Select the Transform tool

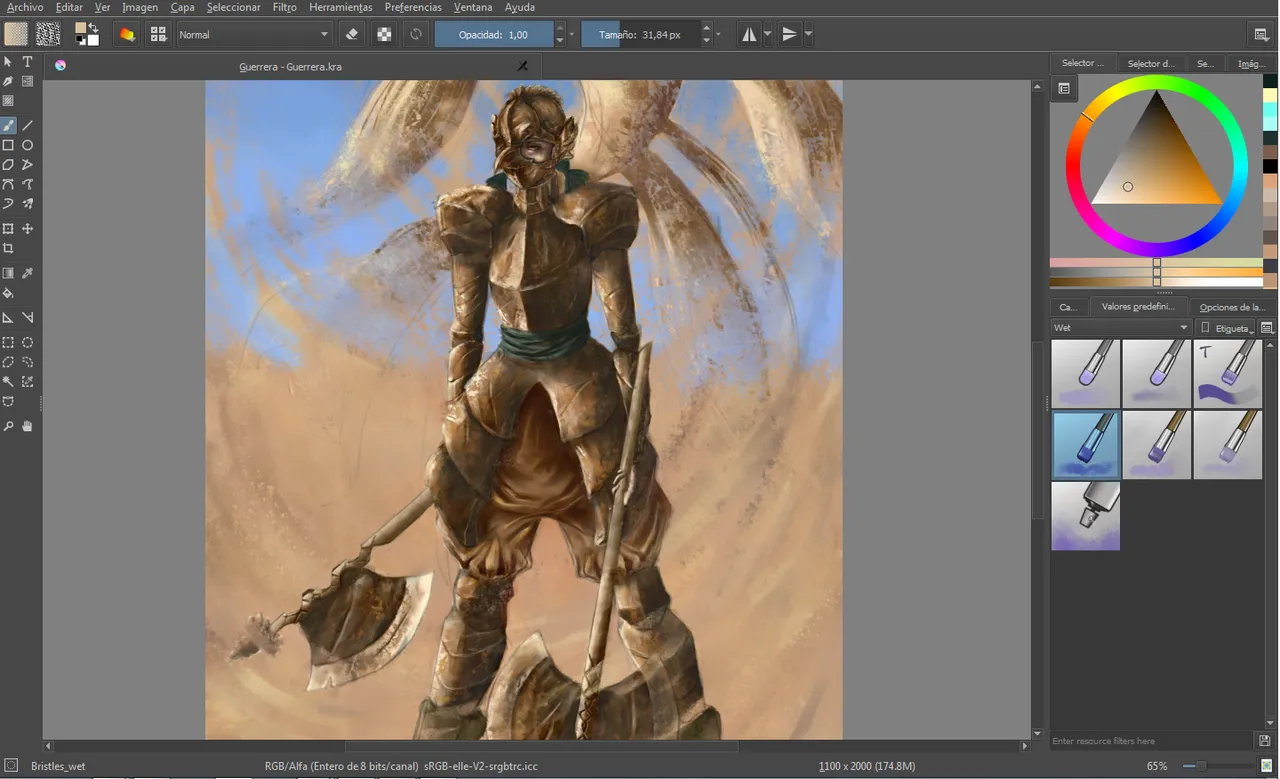point(8,229)
